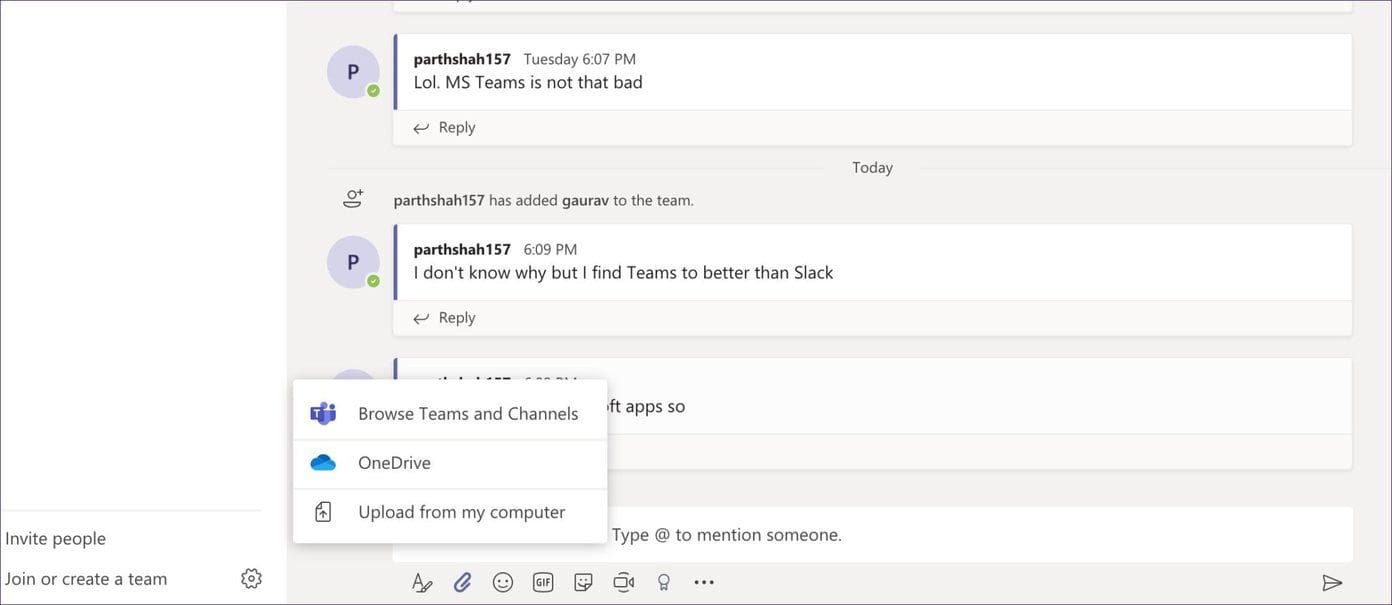Choose OneDrive from the attach menu
This screenshot has height=605, width=1392.
[450, 463]
